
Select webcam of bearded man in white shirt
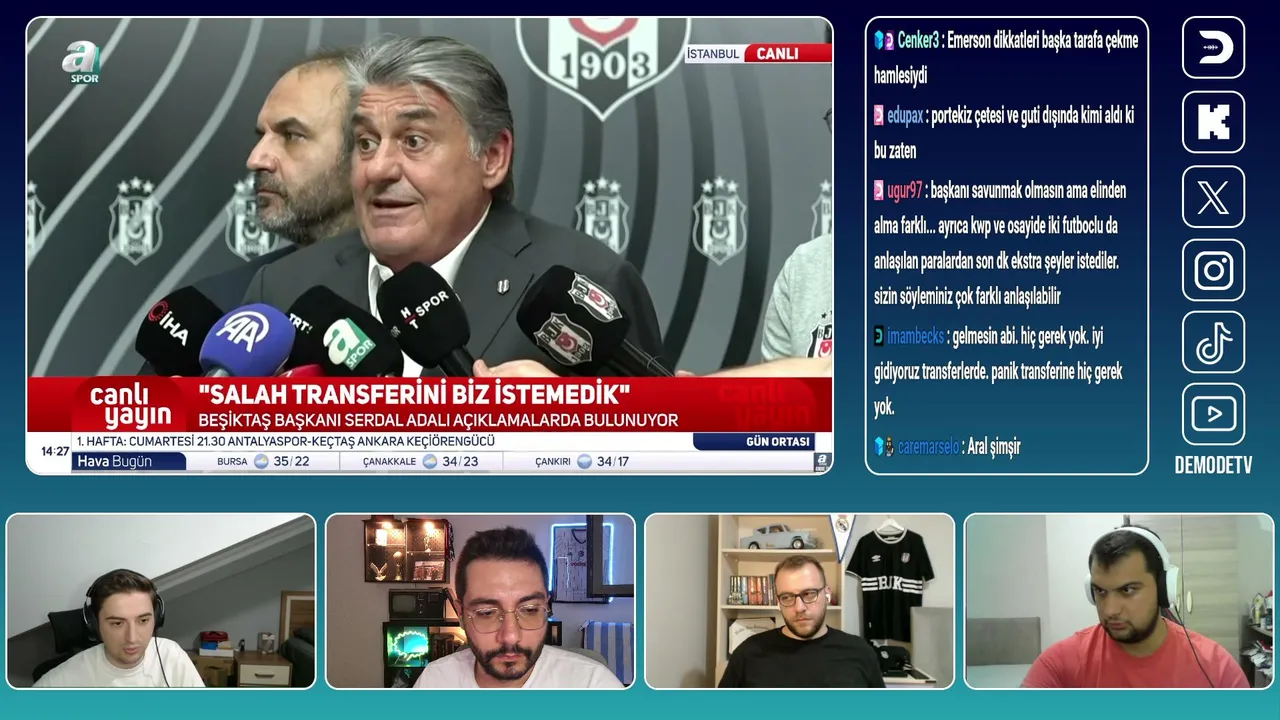[480, 601]
